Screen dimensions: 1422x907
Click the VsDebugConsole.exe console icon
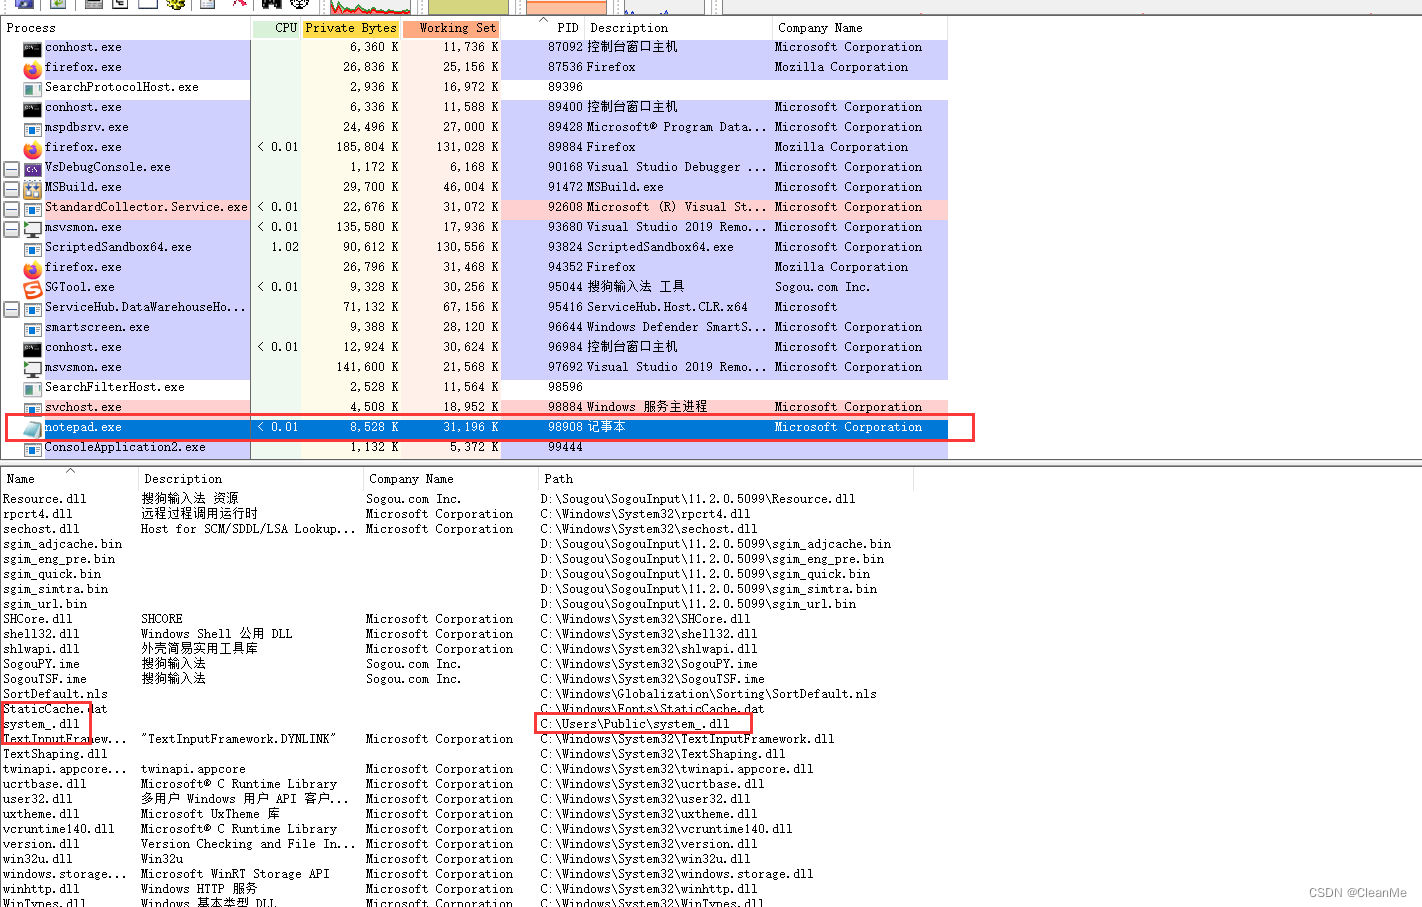[x=32, y=168]
